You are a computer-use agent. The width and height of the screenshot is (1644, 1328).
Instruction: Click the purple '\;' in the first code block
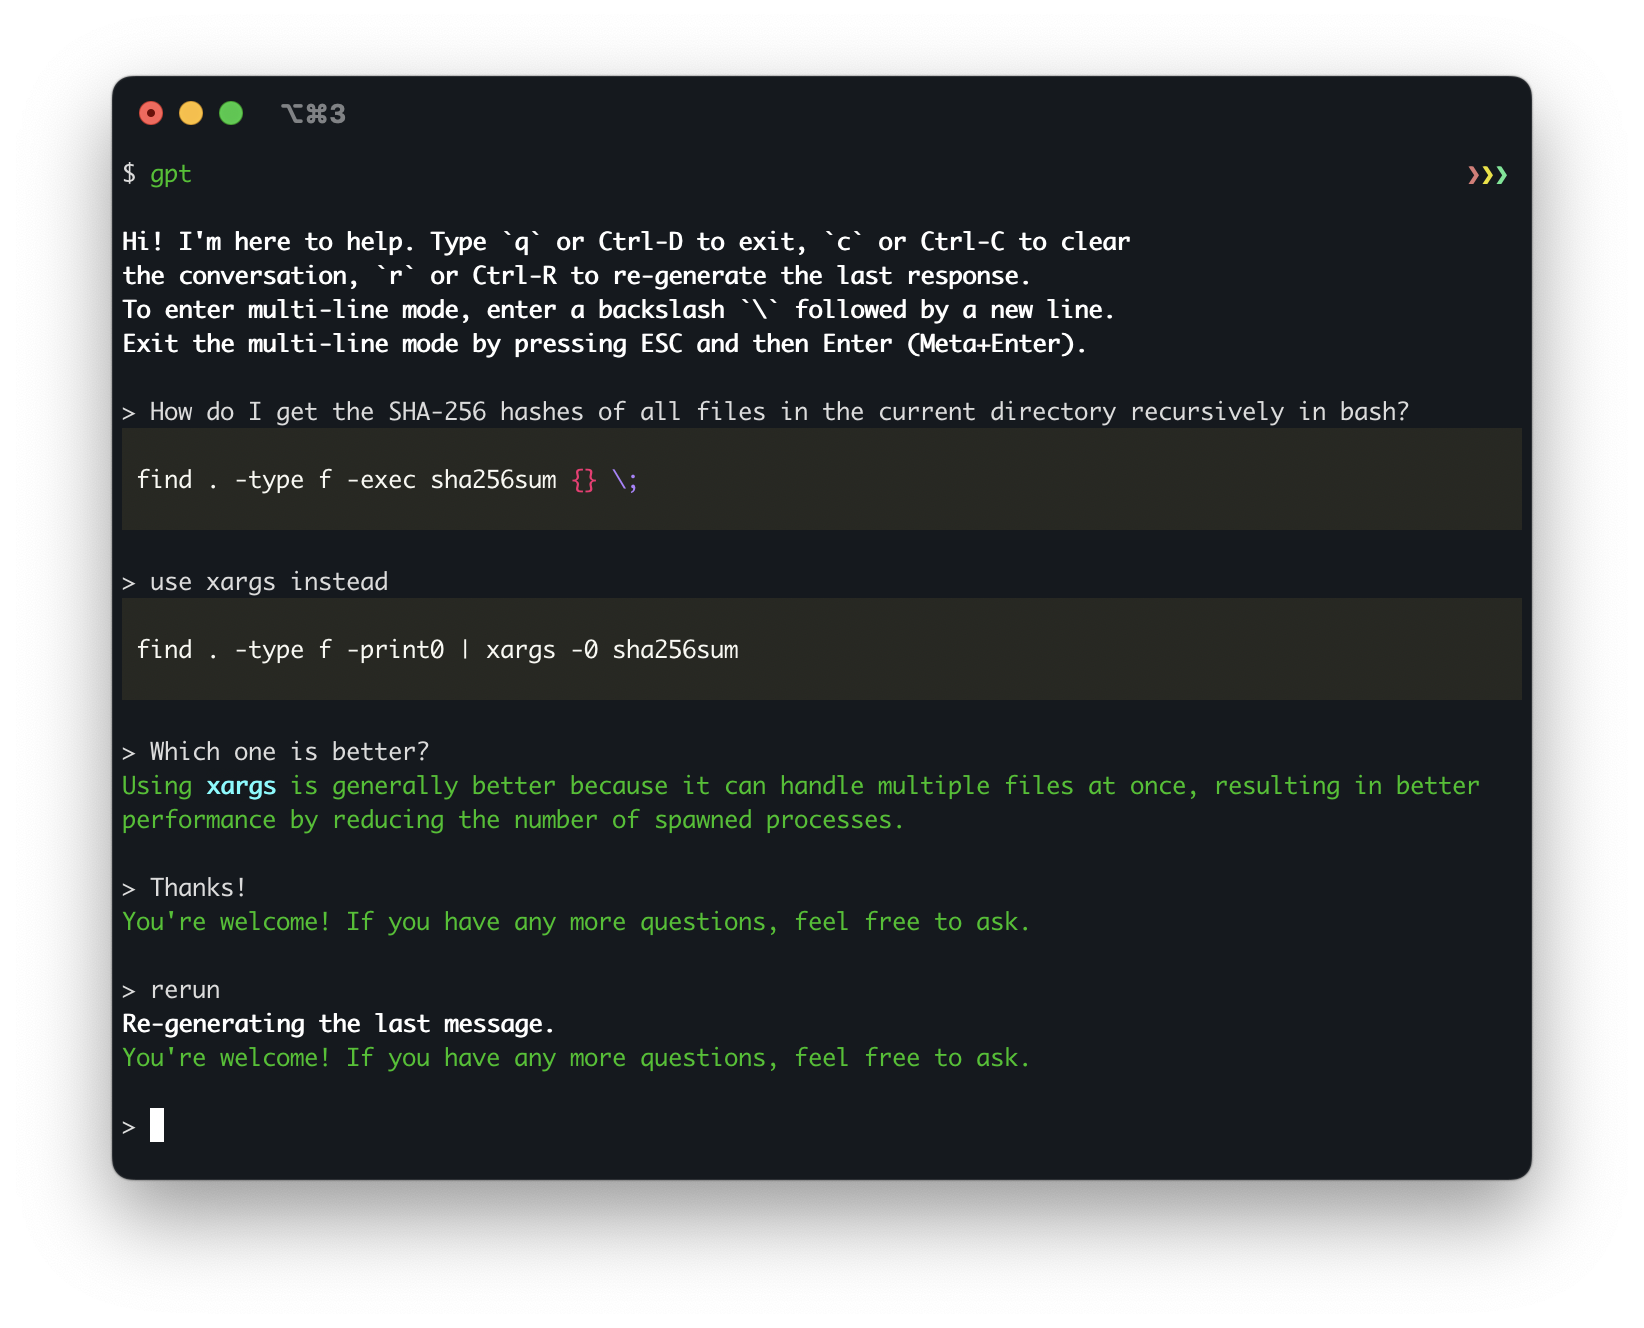pos(625,480)
